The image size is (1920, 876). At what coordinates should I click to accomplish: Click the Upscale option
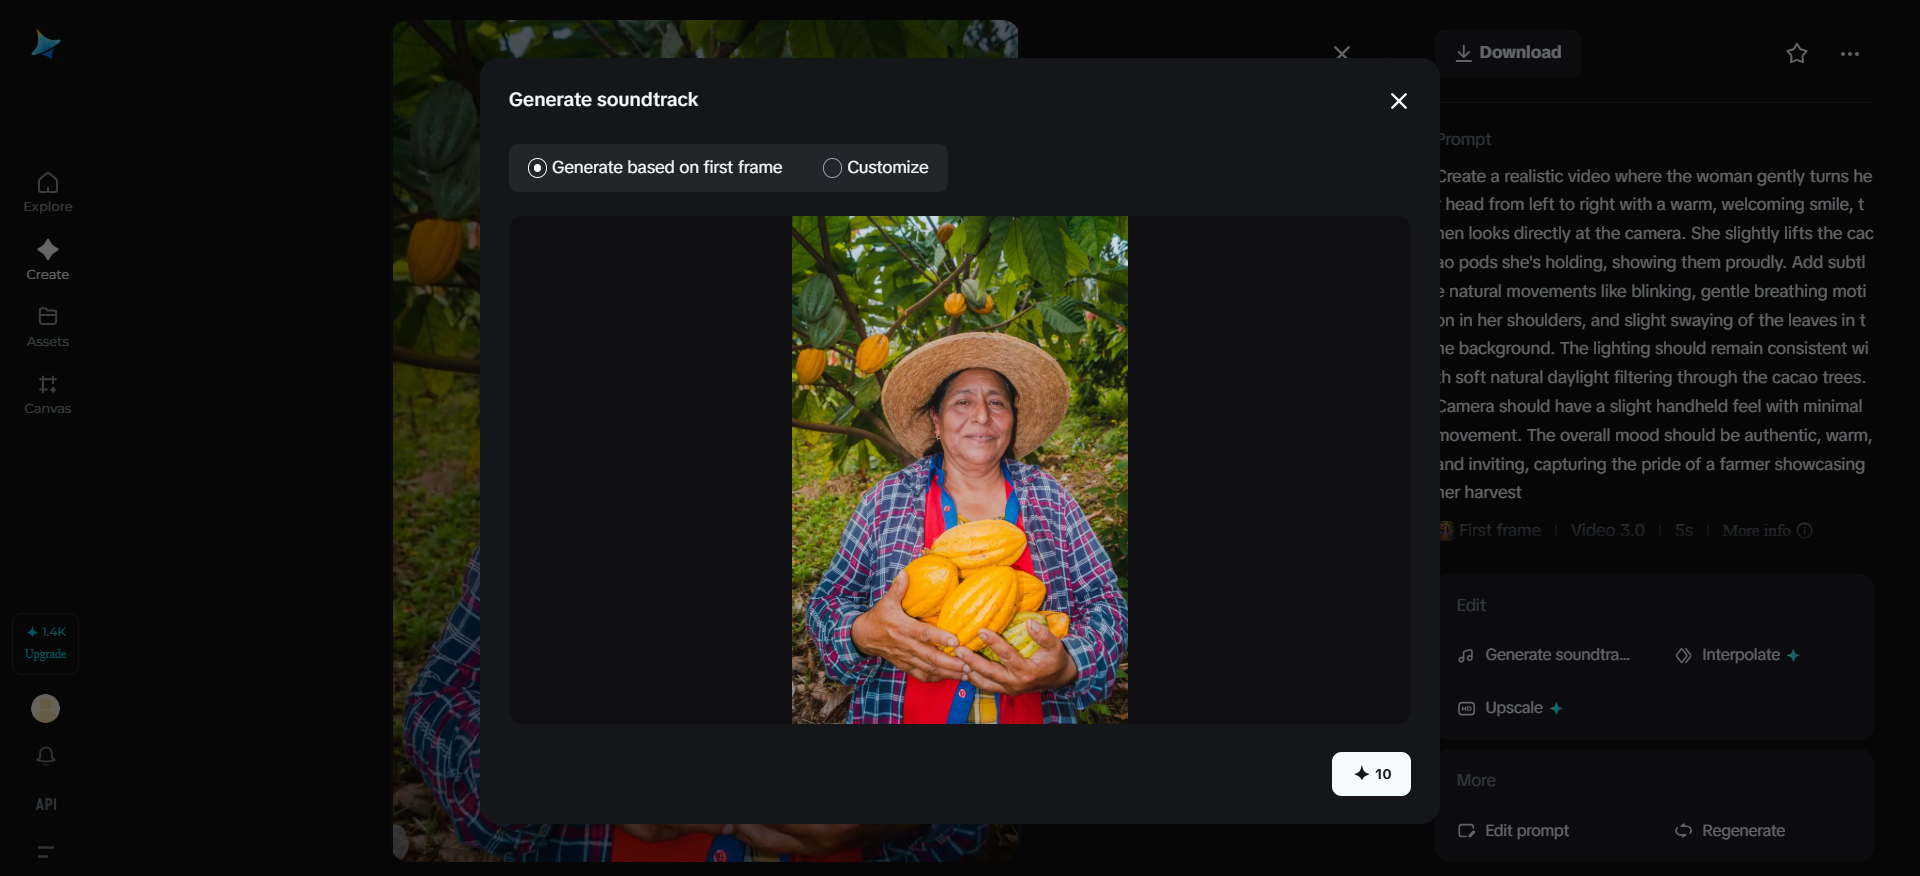click(1510, 708)
